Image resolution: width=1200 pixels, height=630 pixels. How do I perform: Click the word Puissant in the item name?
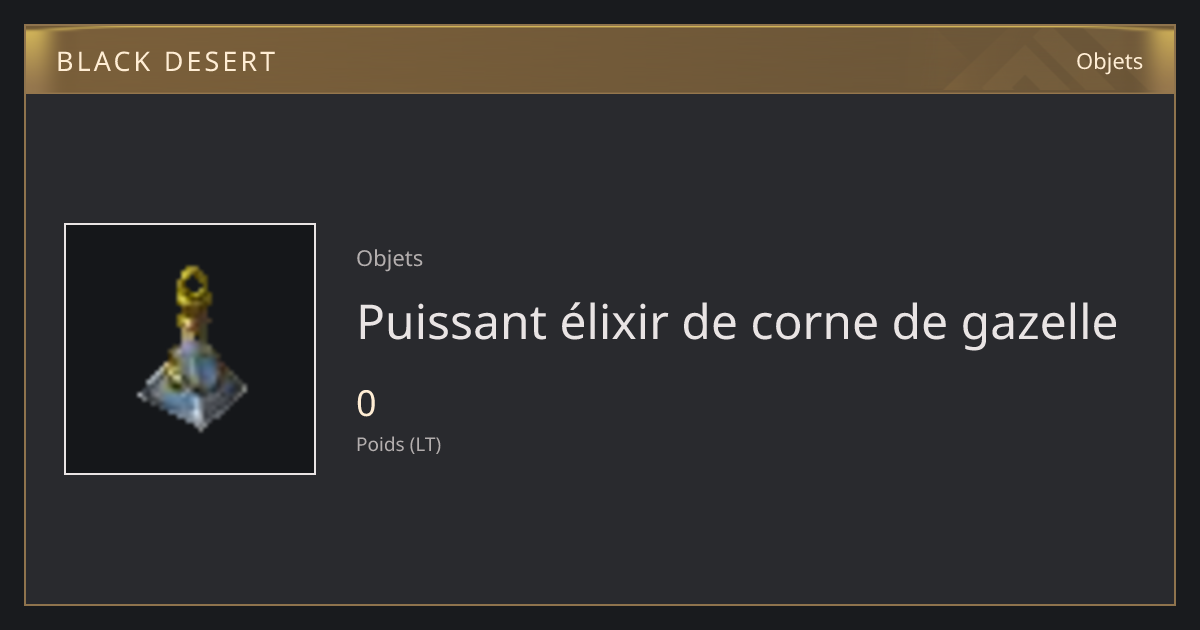point(435,322)
